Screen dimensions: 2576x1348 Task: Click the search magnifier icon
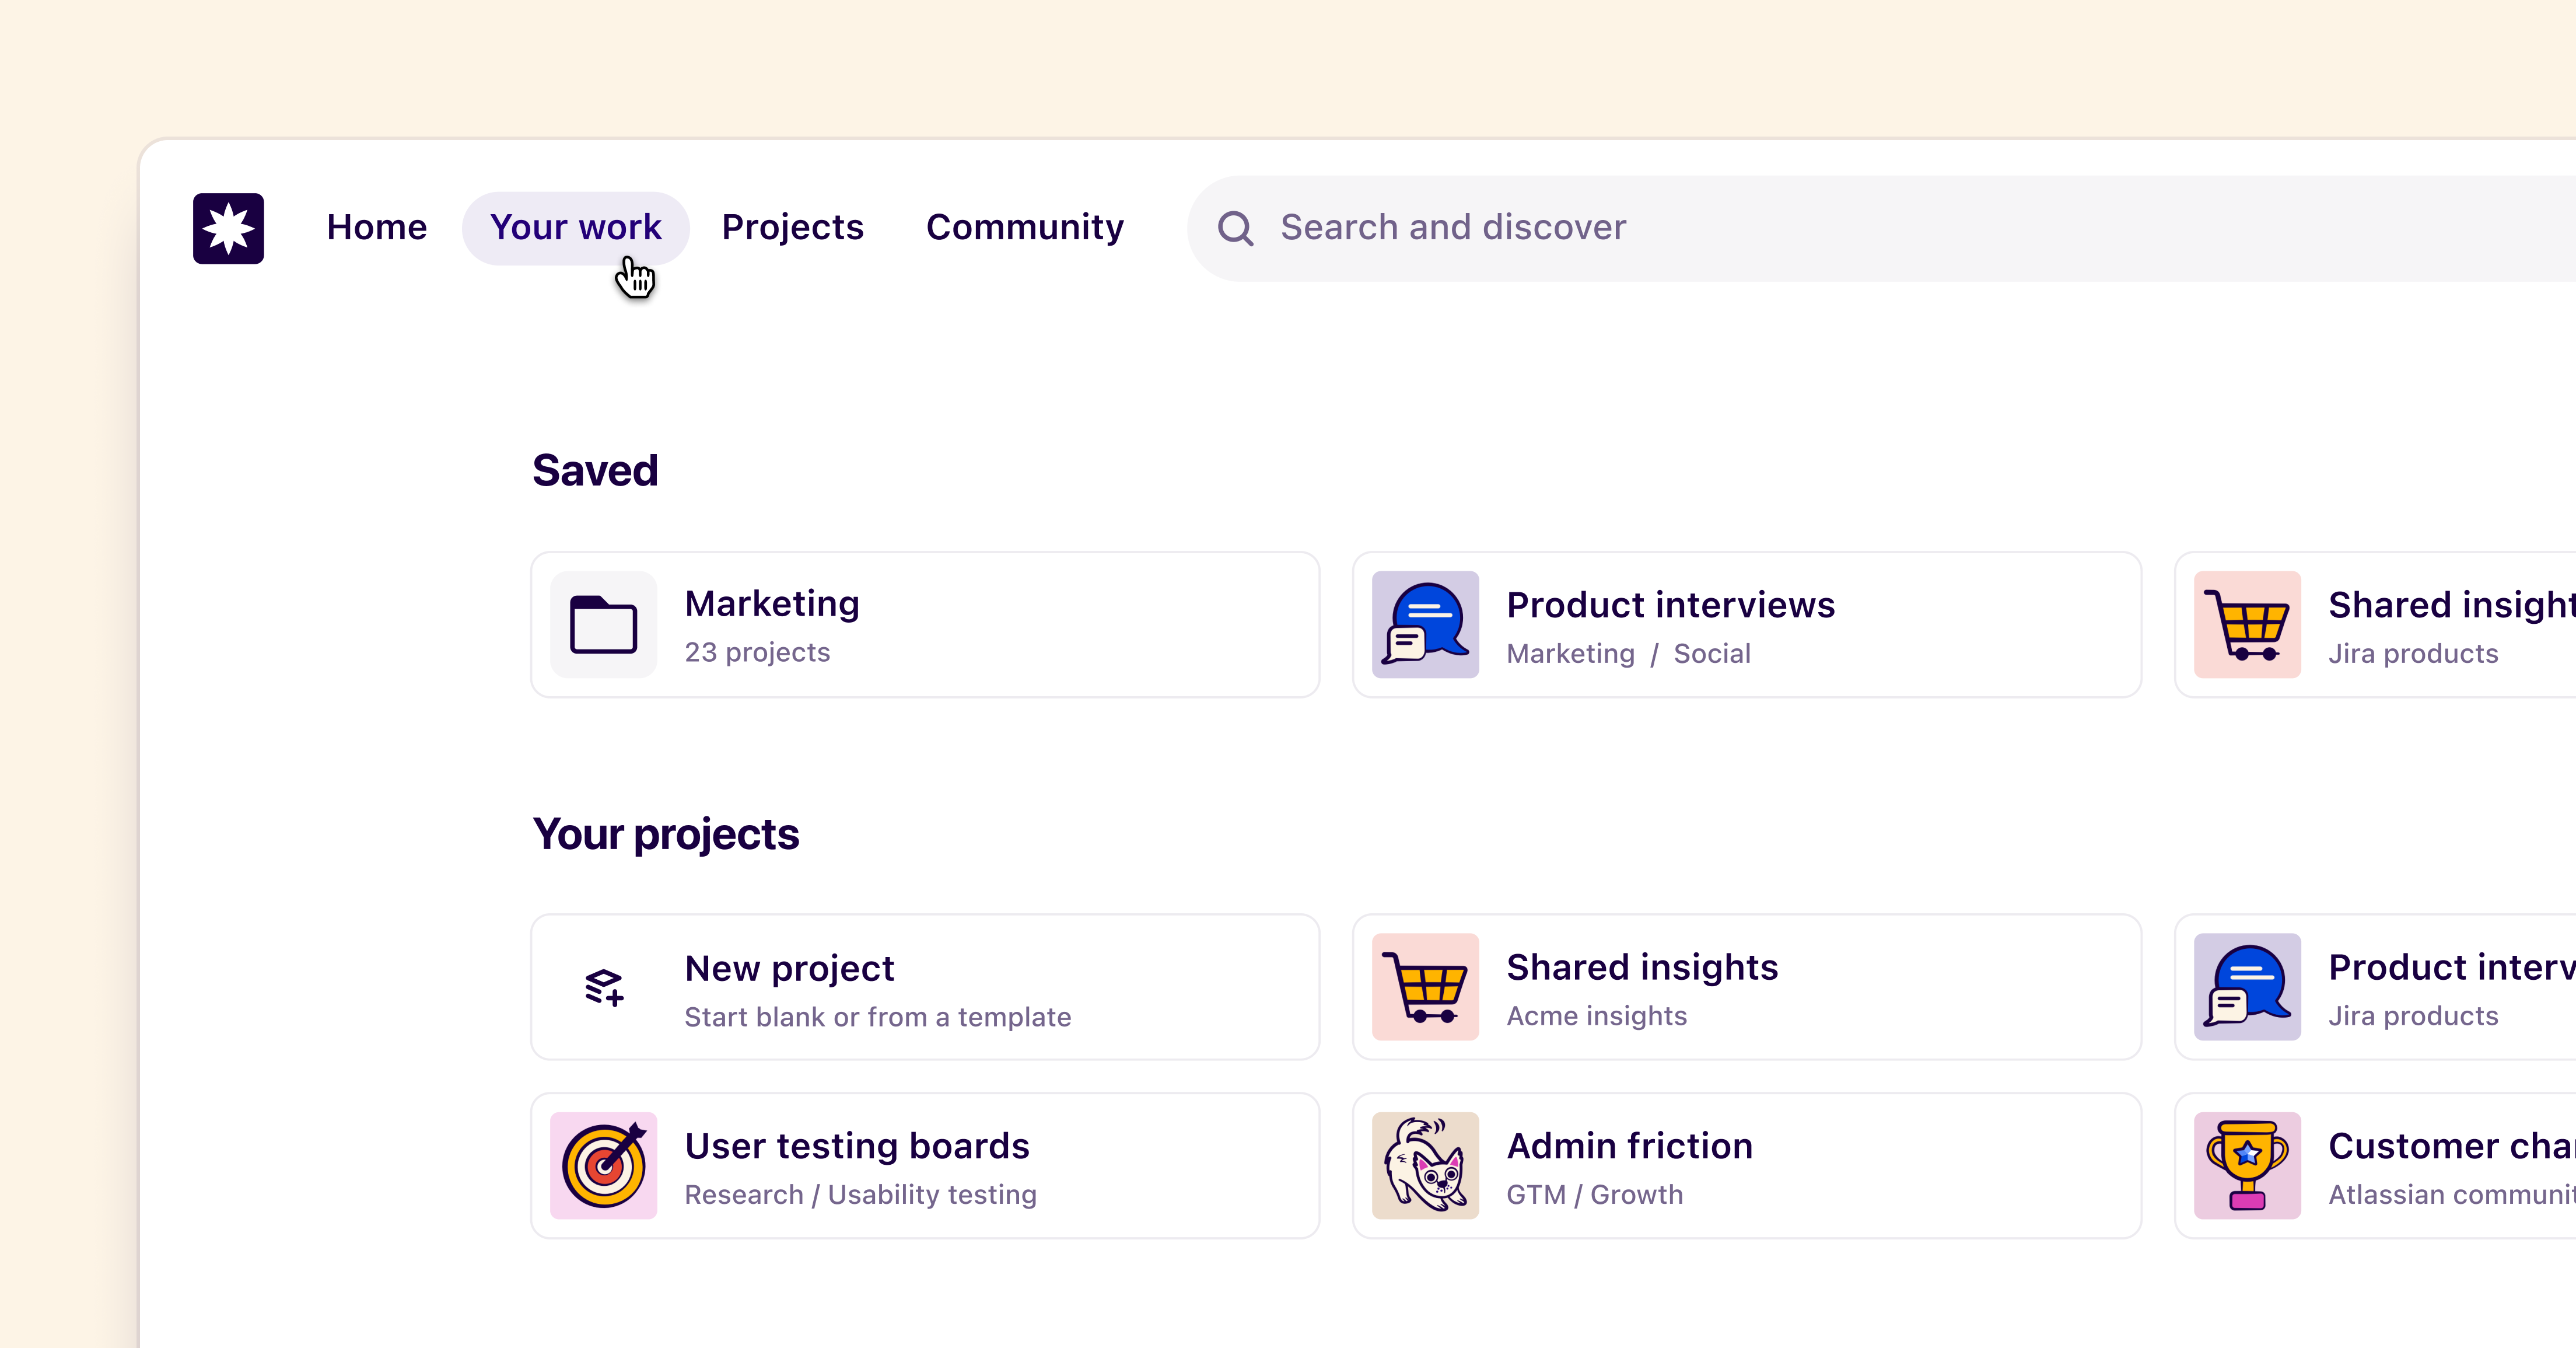coord(1236,227)
